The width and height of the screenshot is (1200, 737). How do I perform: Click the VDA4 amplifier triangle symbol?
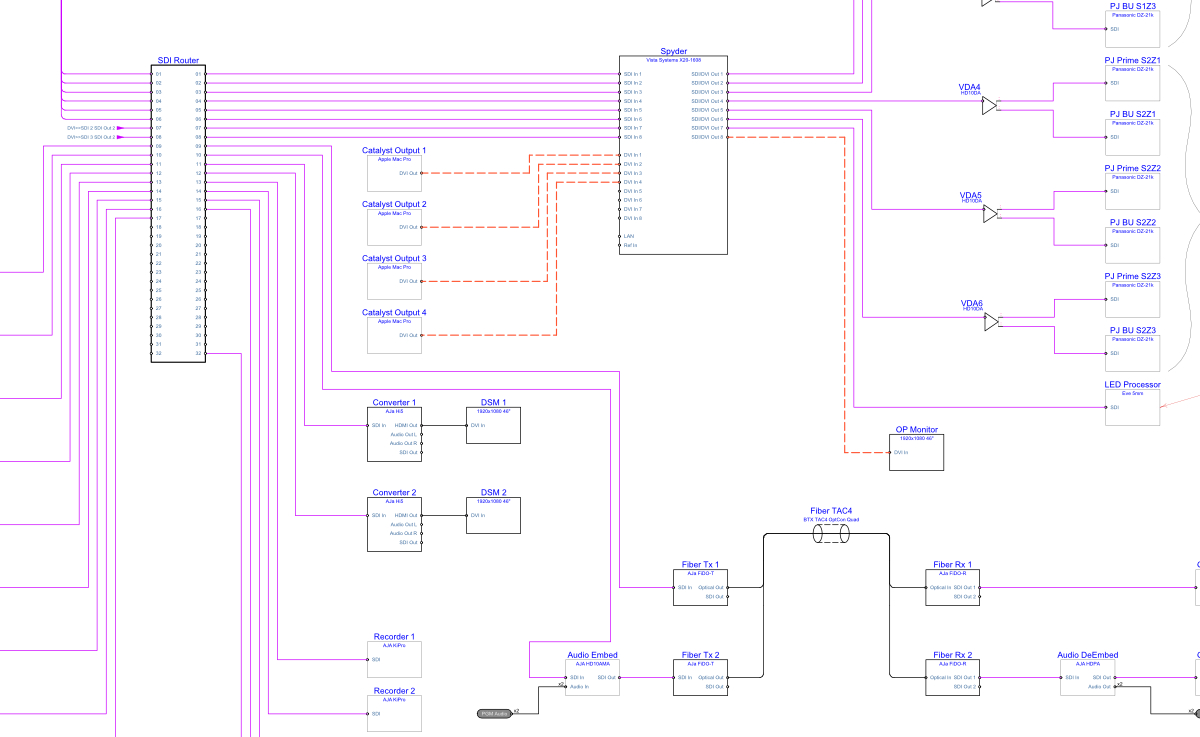point(989,106)
